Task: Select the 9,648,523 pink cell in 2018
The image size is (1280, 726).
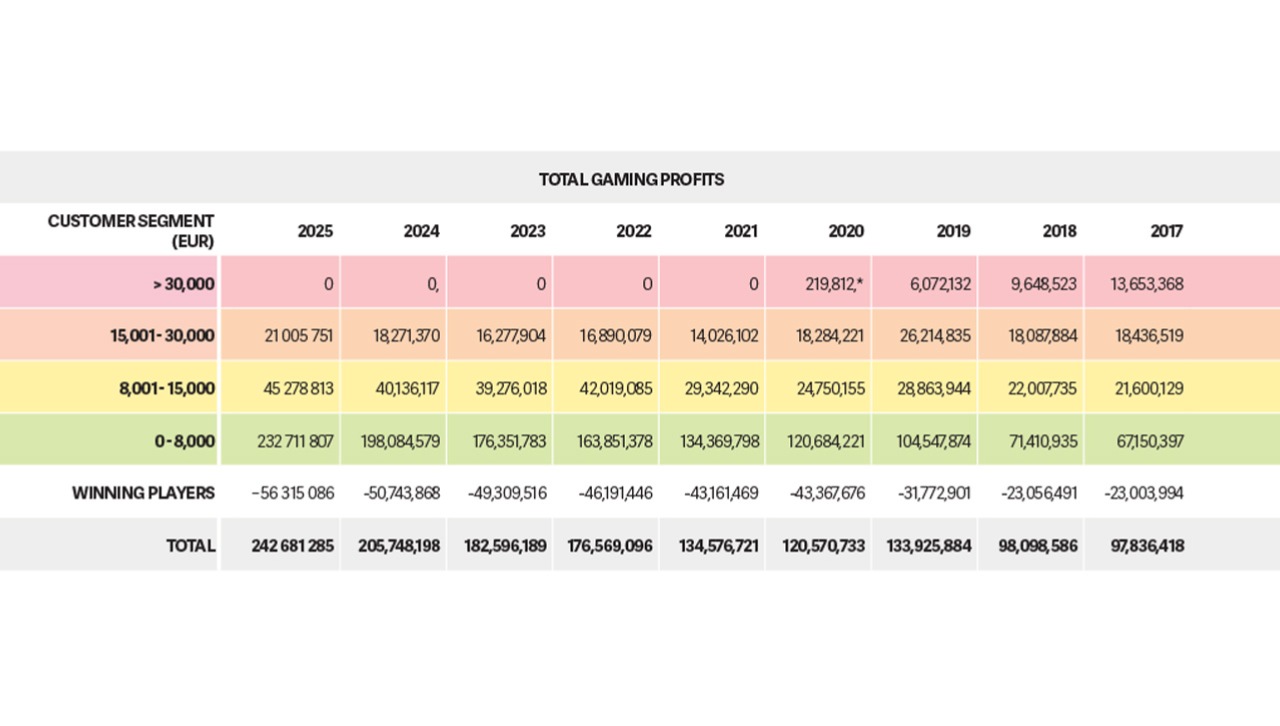Action: (1044, 284)
